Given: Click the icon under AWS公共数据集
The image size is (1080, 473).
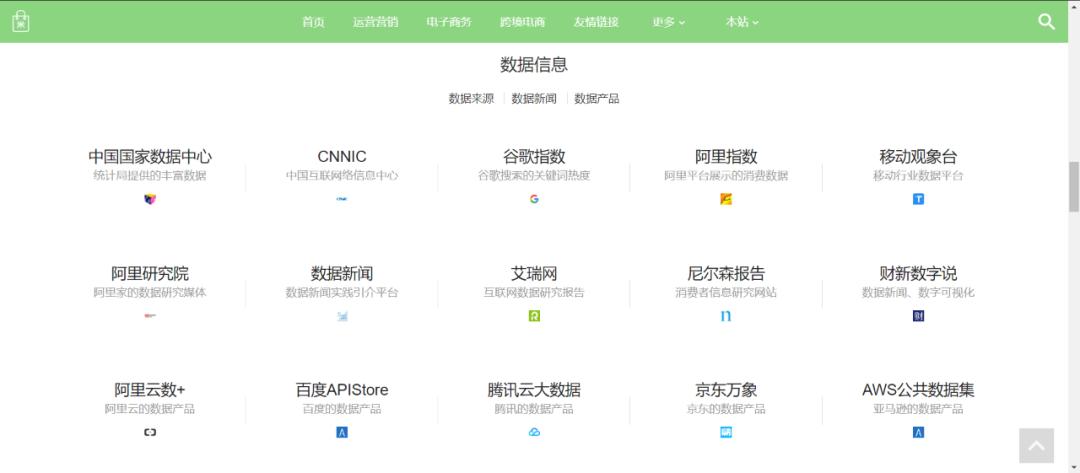Looking at the screenshot, I should (918, 432).
